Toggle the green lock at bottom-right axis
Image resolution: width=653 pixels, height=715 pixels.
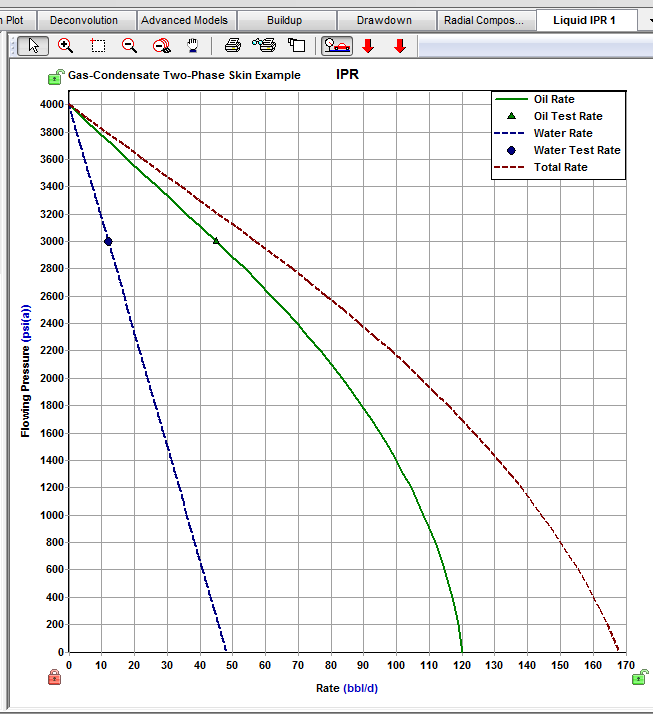[639, 678]
